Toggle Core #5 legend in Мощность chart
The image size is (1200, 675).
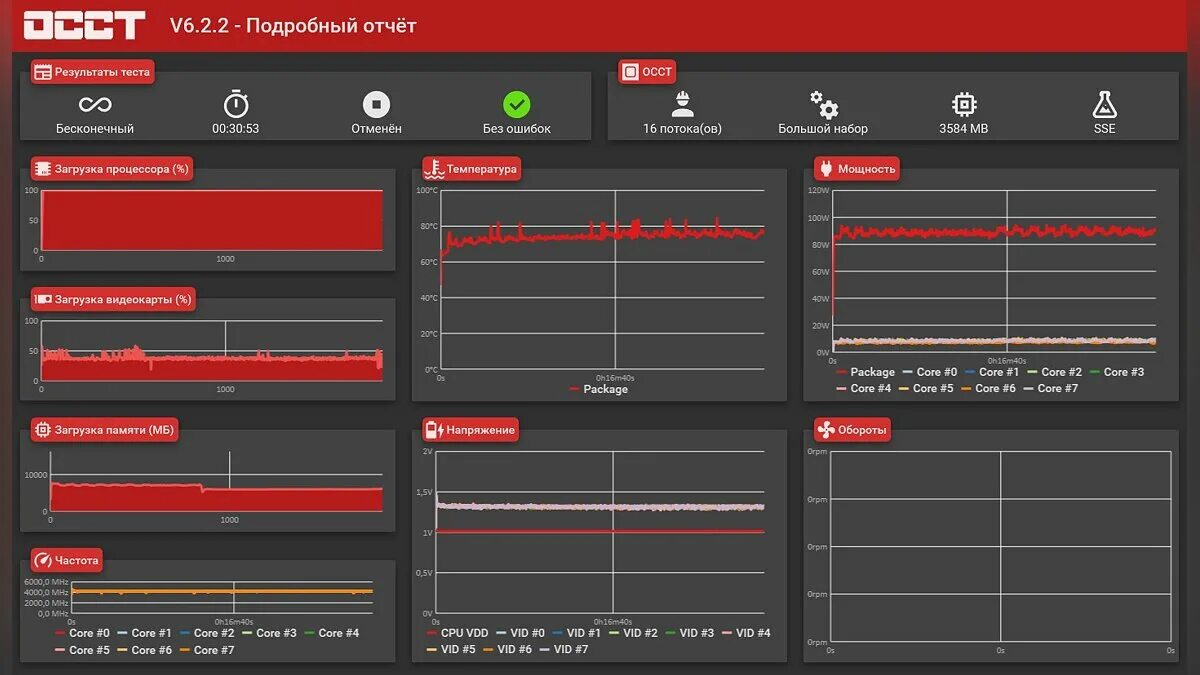925,388
